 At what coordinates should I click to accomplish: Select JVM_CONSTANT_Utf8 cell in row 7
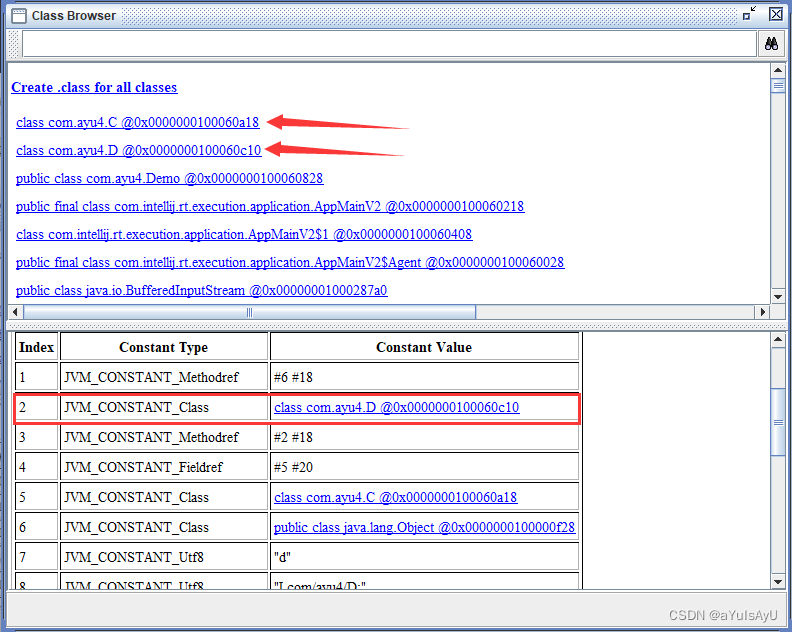coord(164,557)
